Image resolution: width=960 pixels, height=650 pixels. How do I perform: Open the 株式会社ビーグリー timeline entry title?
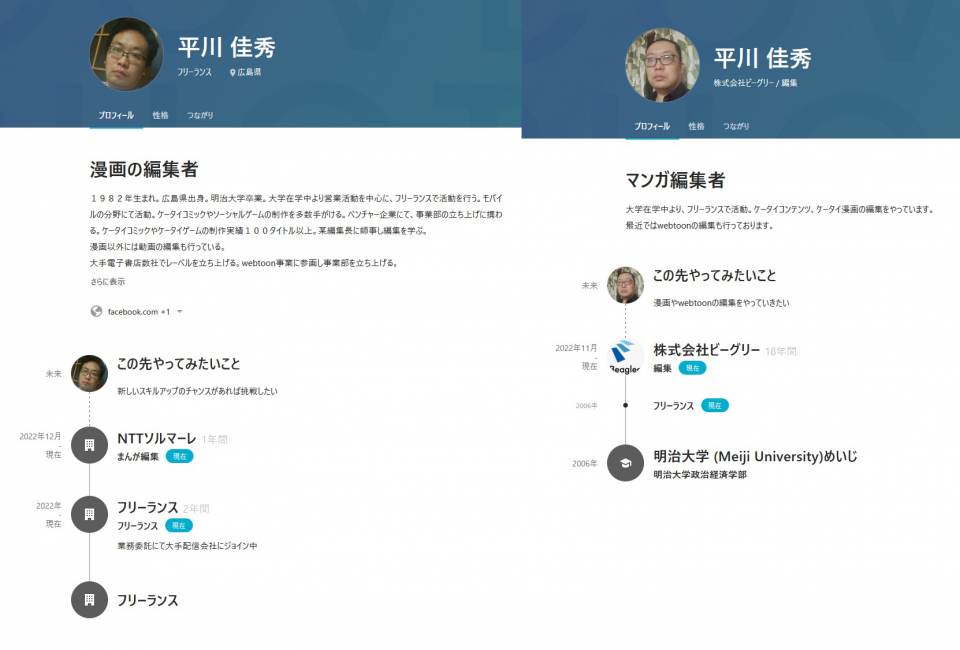[706, 350]
